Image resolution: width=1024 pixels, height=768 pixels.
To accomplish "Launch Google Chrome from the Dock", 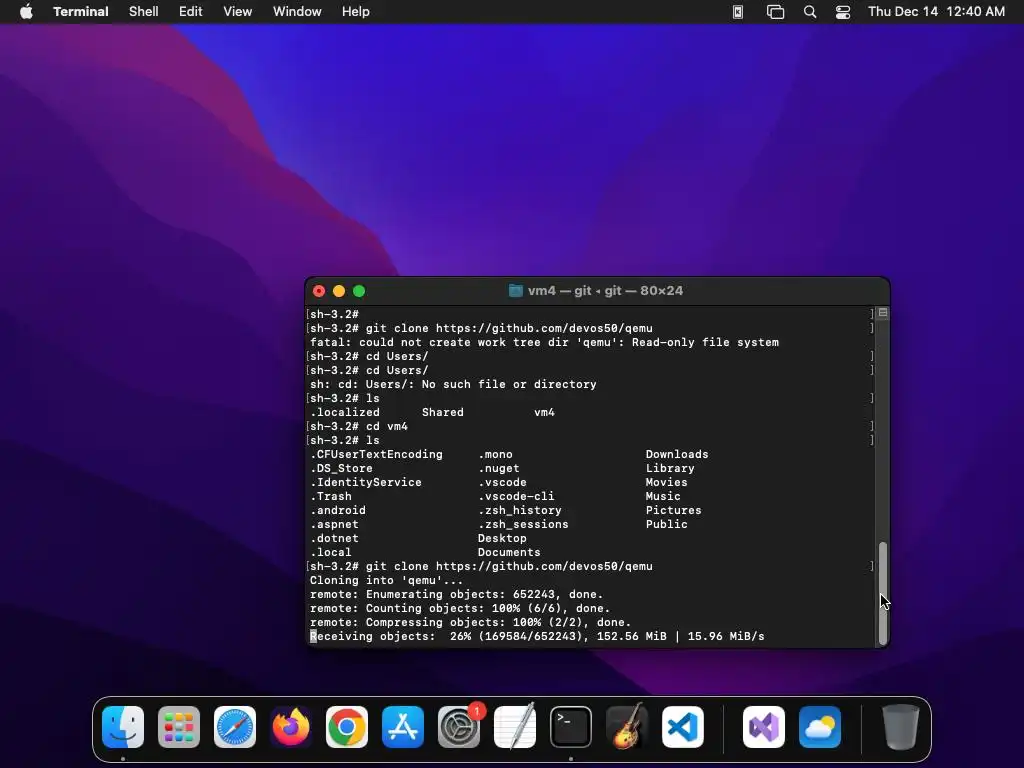I will pyautogui.click(x=347, y=727).
